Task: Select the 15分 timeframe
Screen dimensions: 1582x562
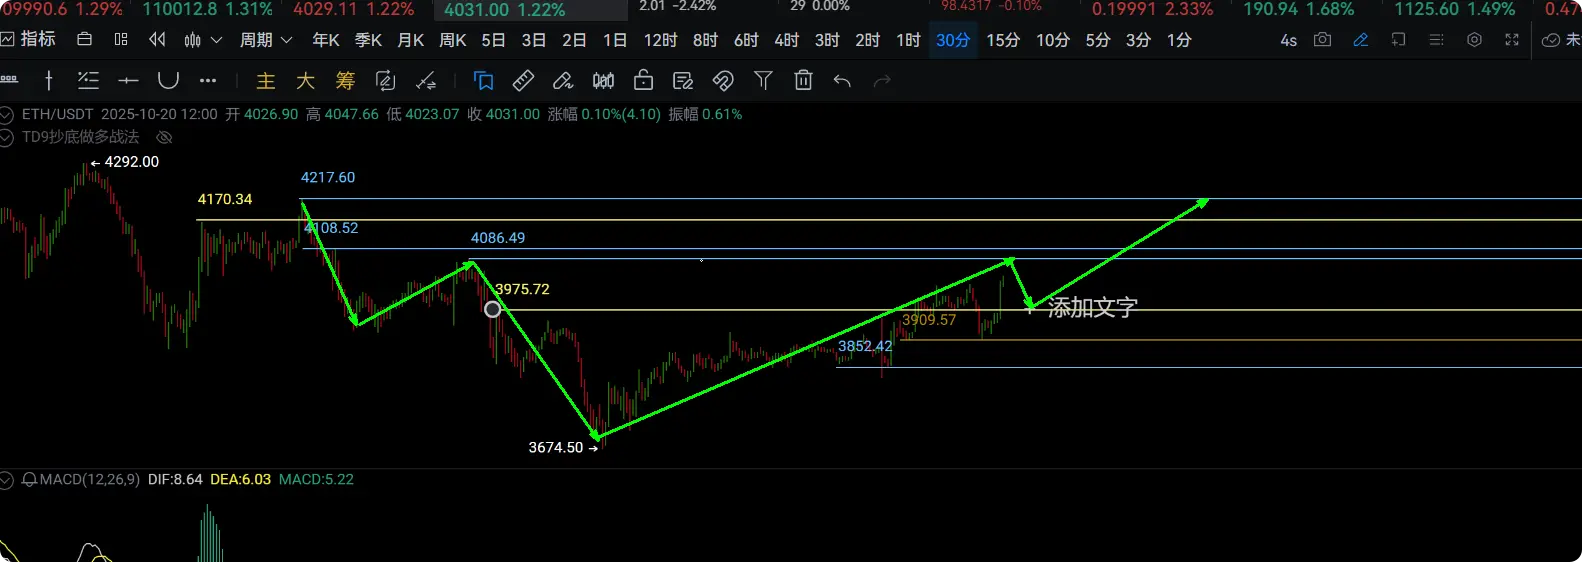Action: [x=1003, y=40]
